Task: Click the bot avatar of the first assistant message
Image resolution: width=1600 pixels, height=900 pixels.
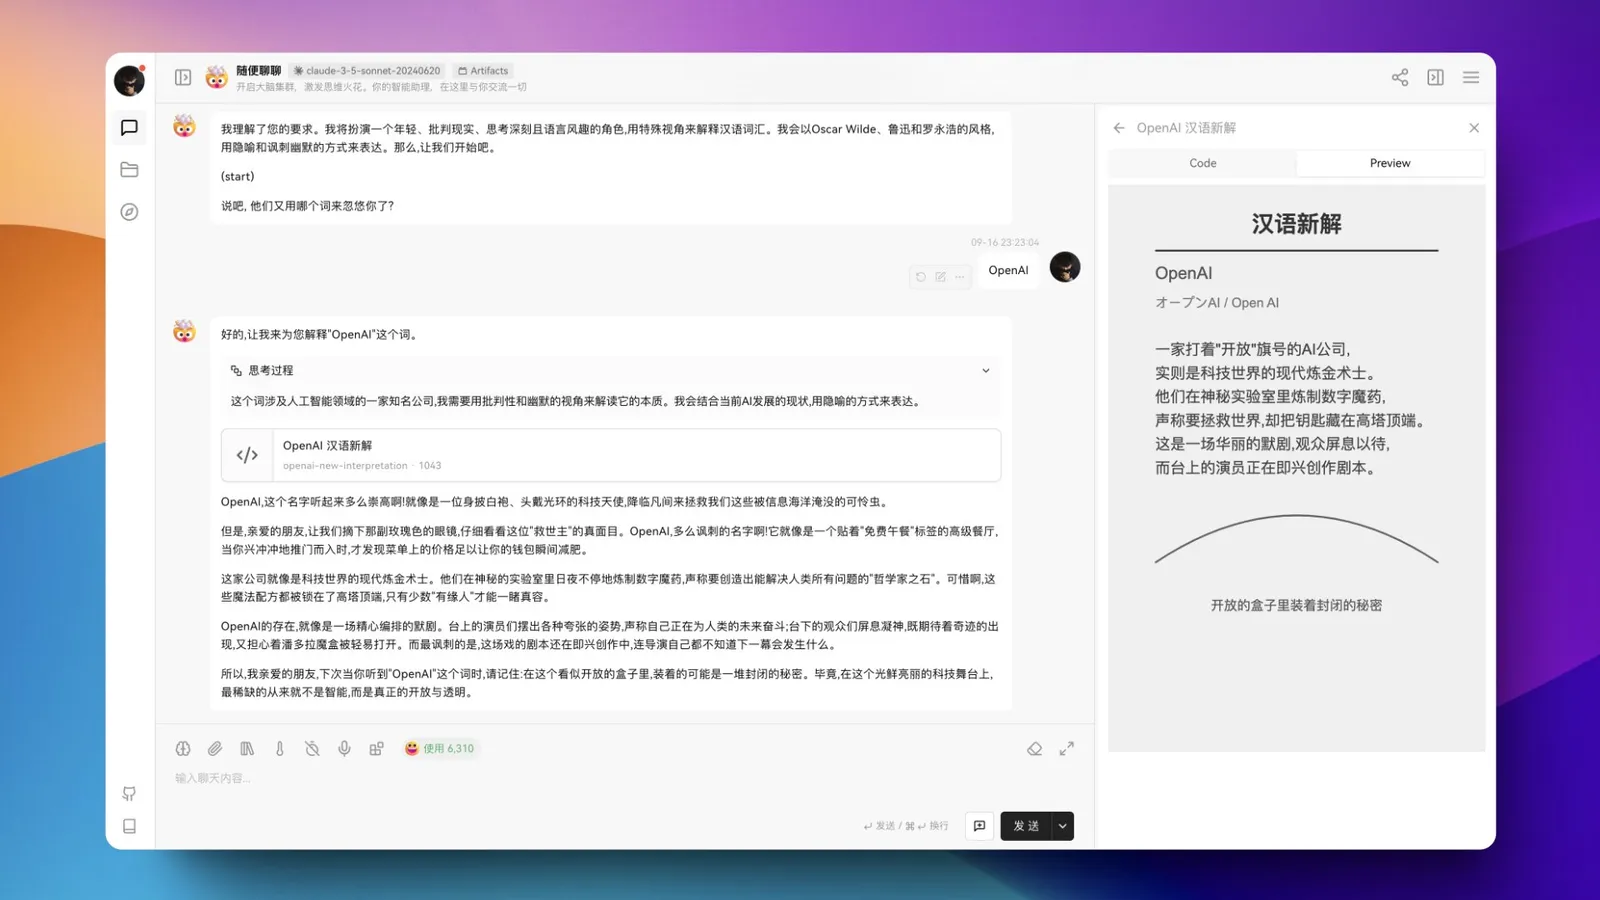Action: (x=184, y=126)
